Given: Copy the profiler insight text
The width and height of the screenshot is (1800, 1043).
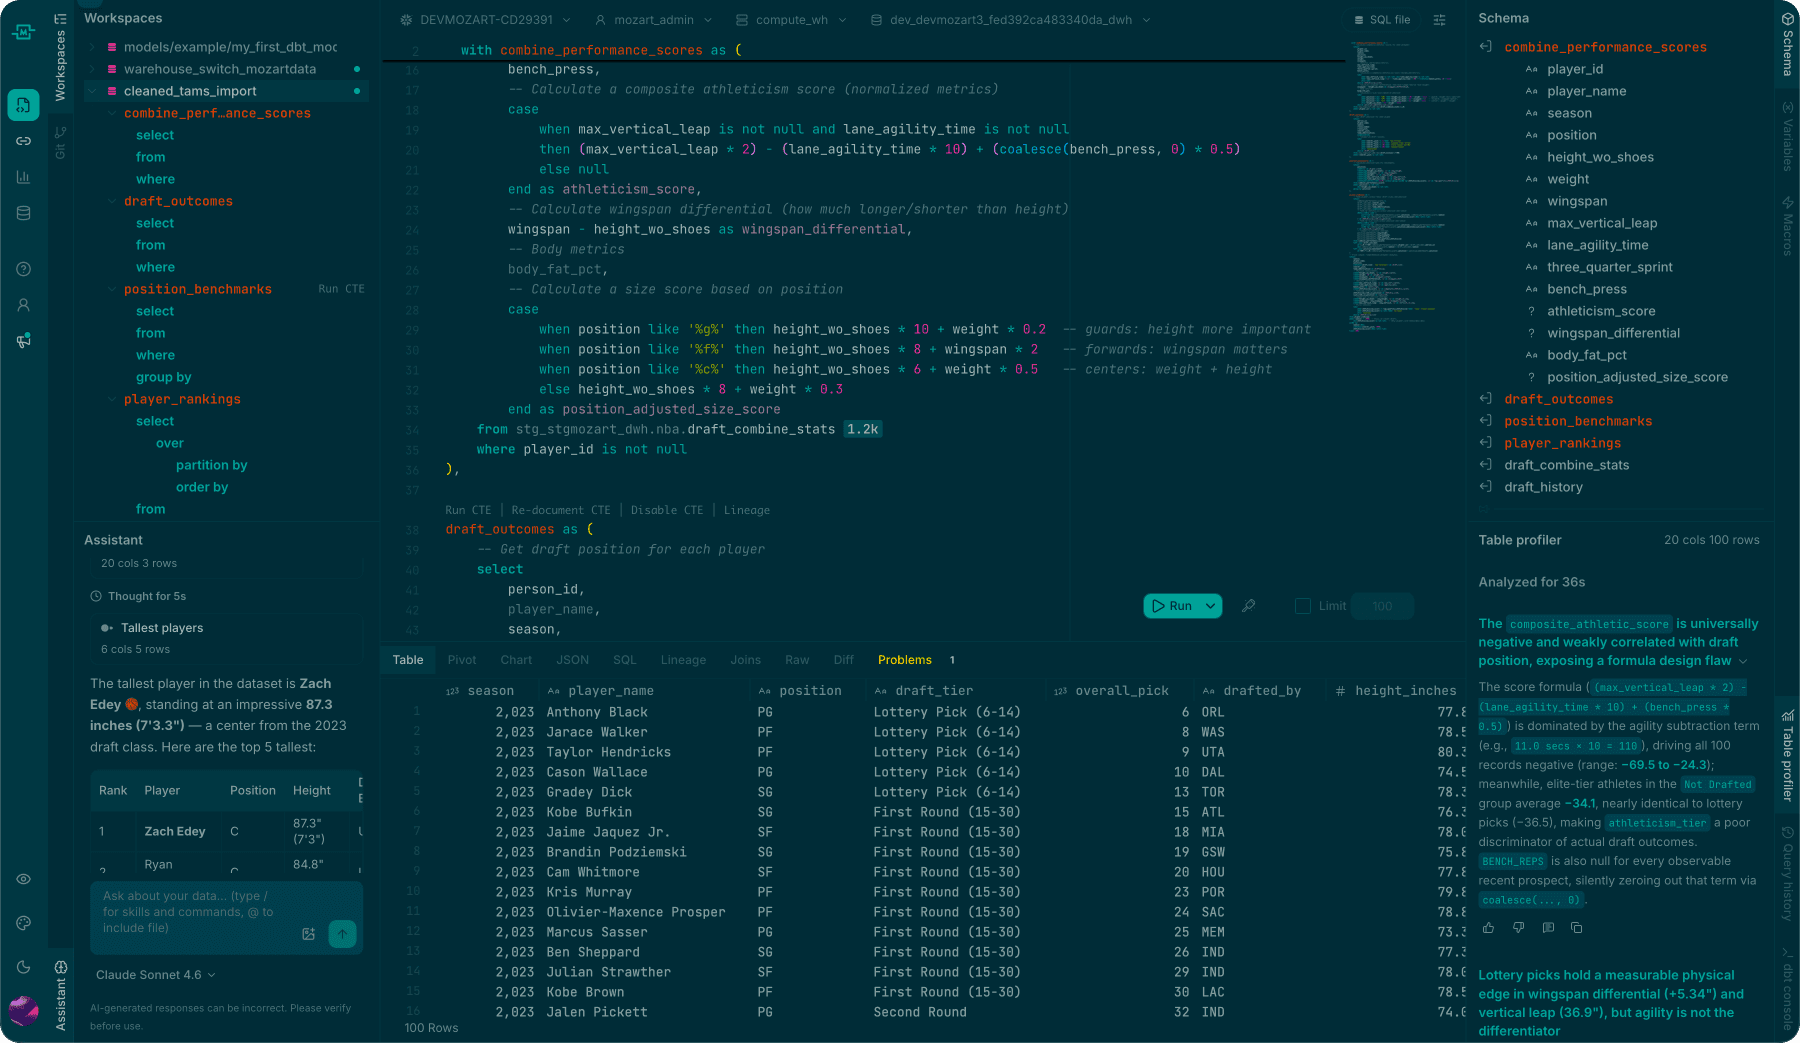Looking at the screenshot, I should click(x=1576, y=928).
